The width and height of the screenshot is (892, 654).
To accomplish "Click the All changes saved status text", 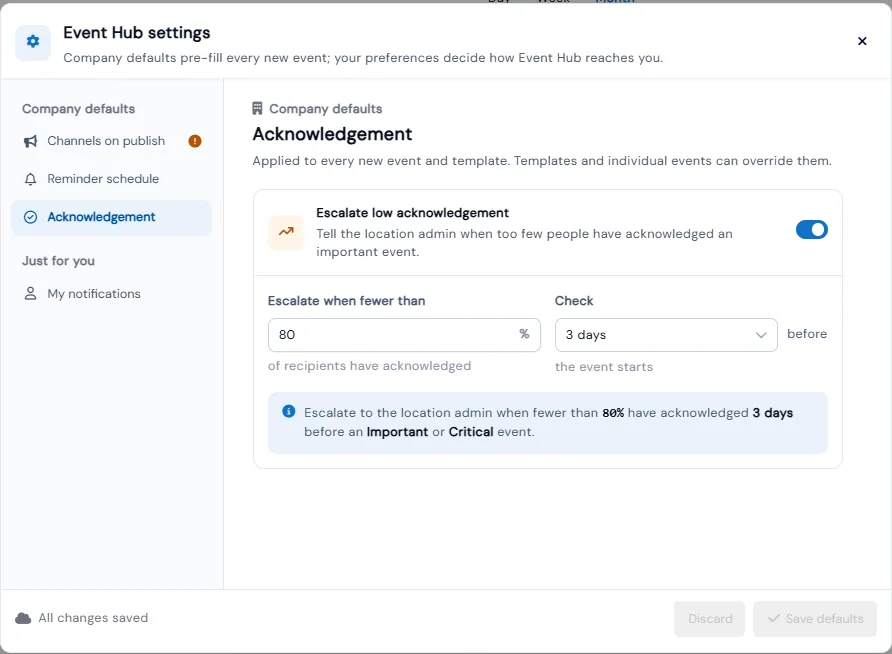I will (x=93, y=618).
